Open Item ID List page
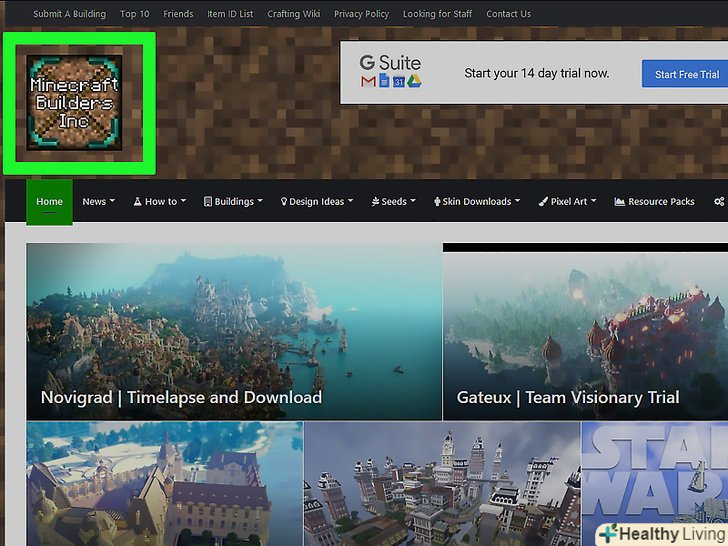Screen dimensions: 728x546 click(x=230, y=14)
